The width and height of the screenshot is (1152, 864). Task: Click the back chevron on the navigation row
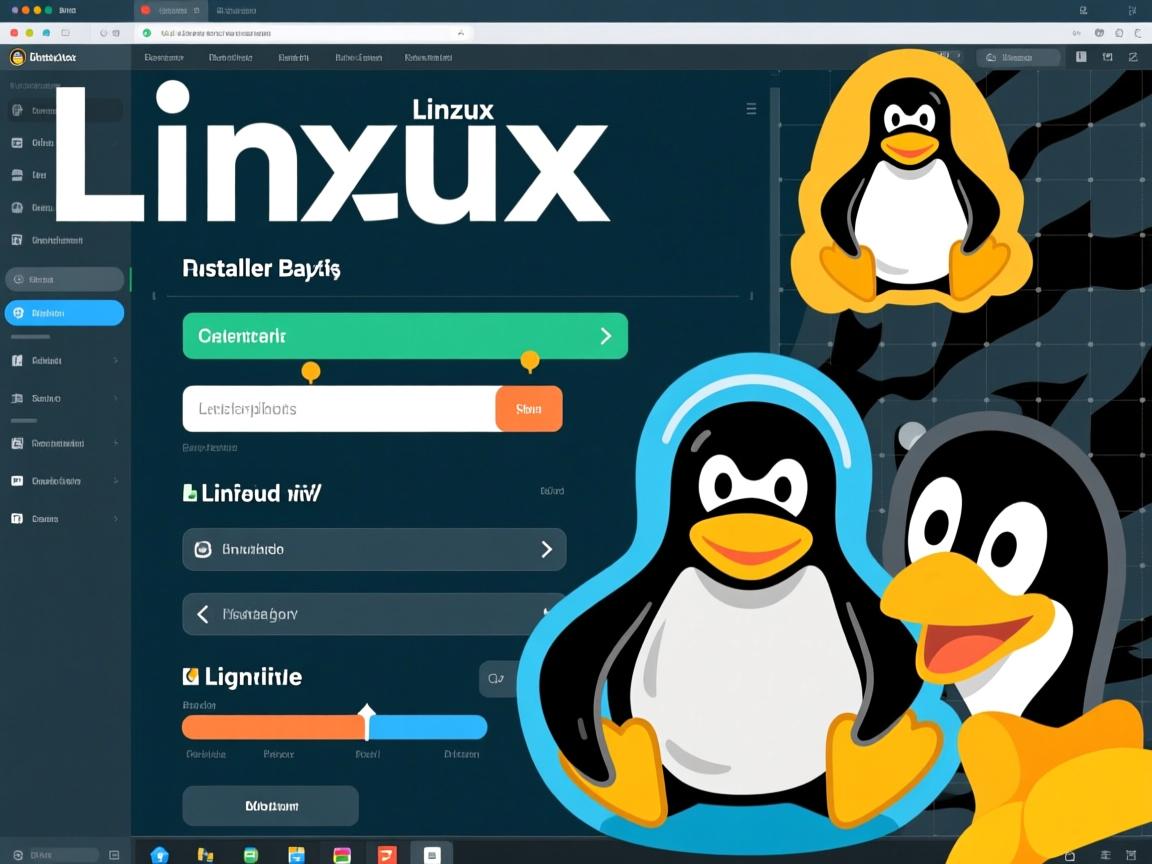[x=200, y=614]
